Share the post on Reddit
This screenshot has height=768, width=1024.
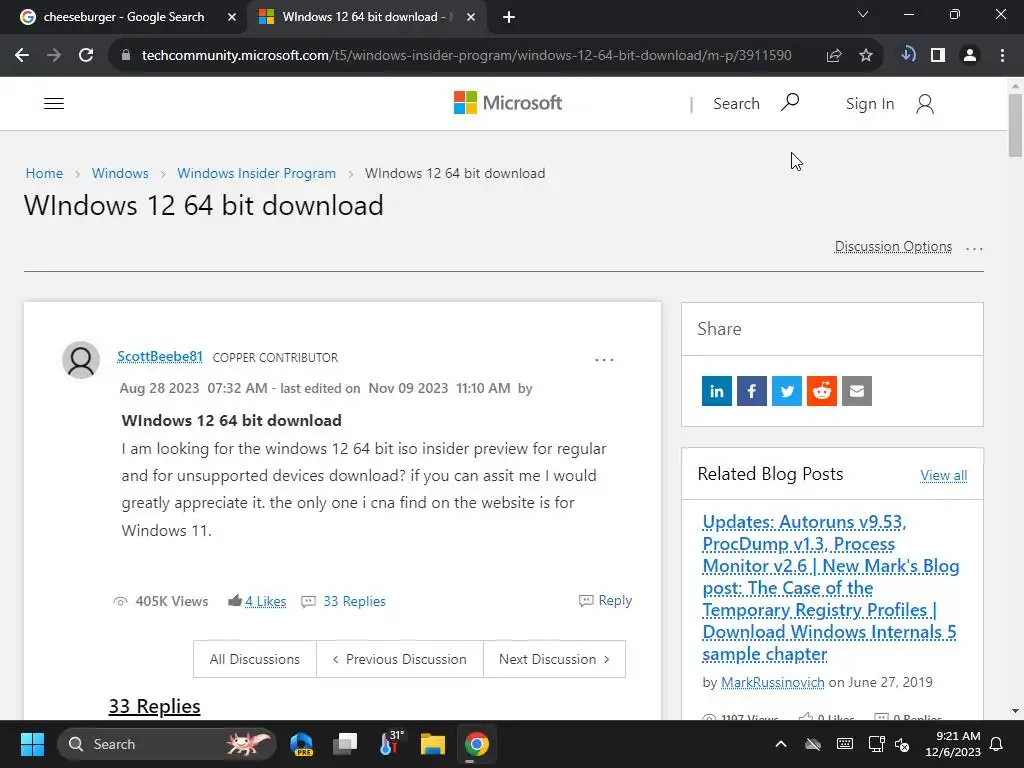coord(822,391)
